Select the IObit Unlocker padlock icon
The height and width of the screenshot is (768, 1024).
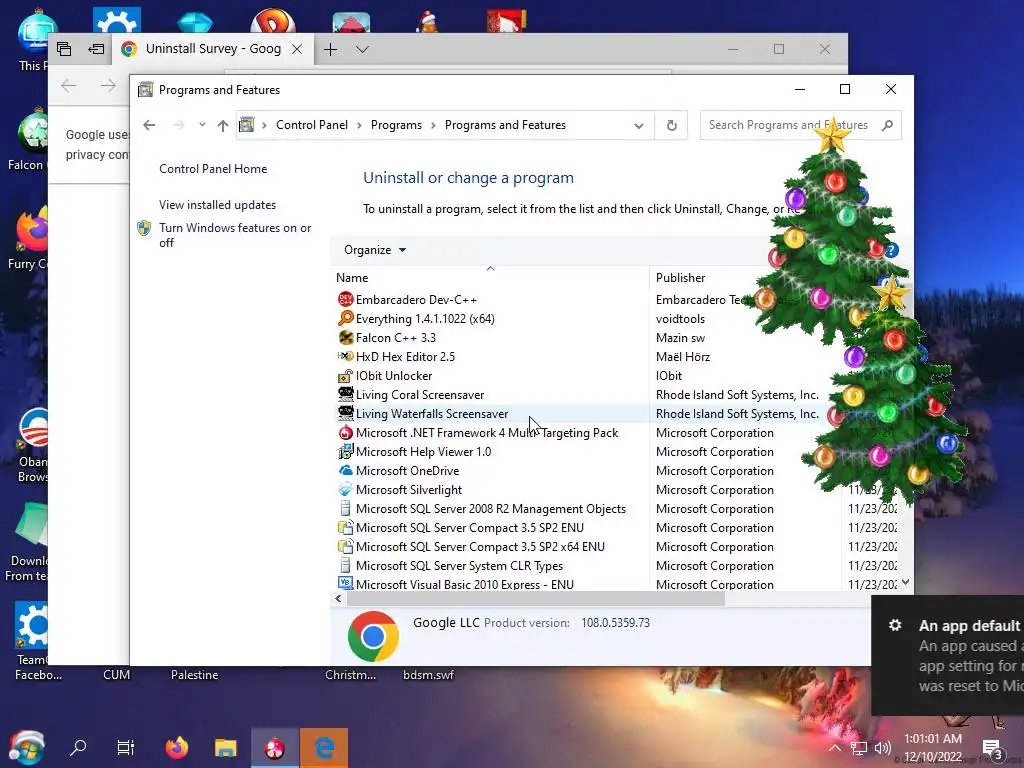345,376
